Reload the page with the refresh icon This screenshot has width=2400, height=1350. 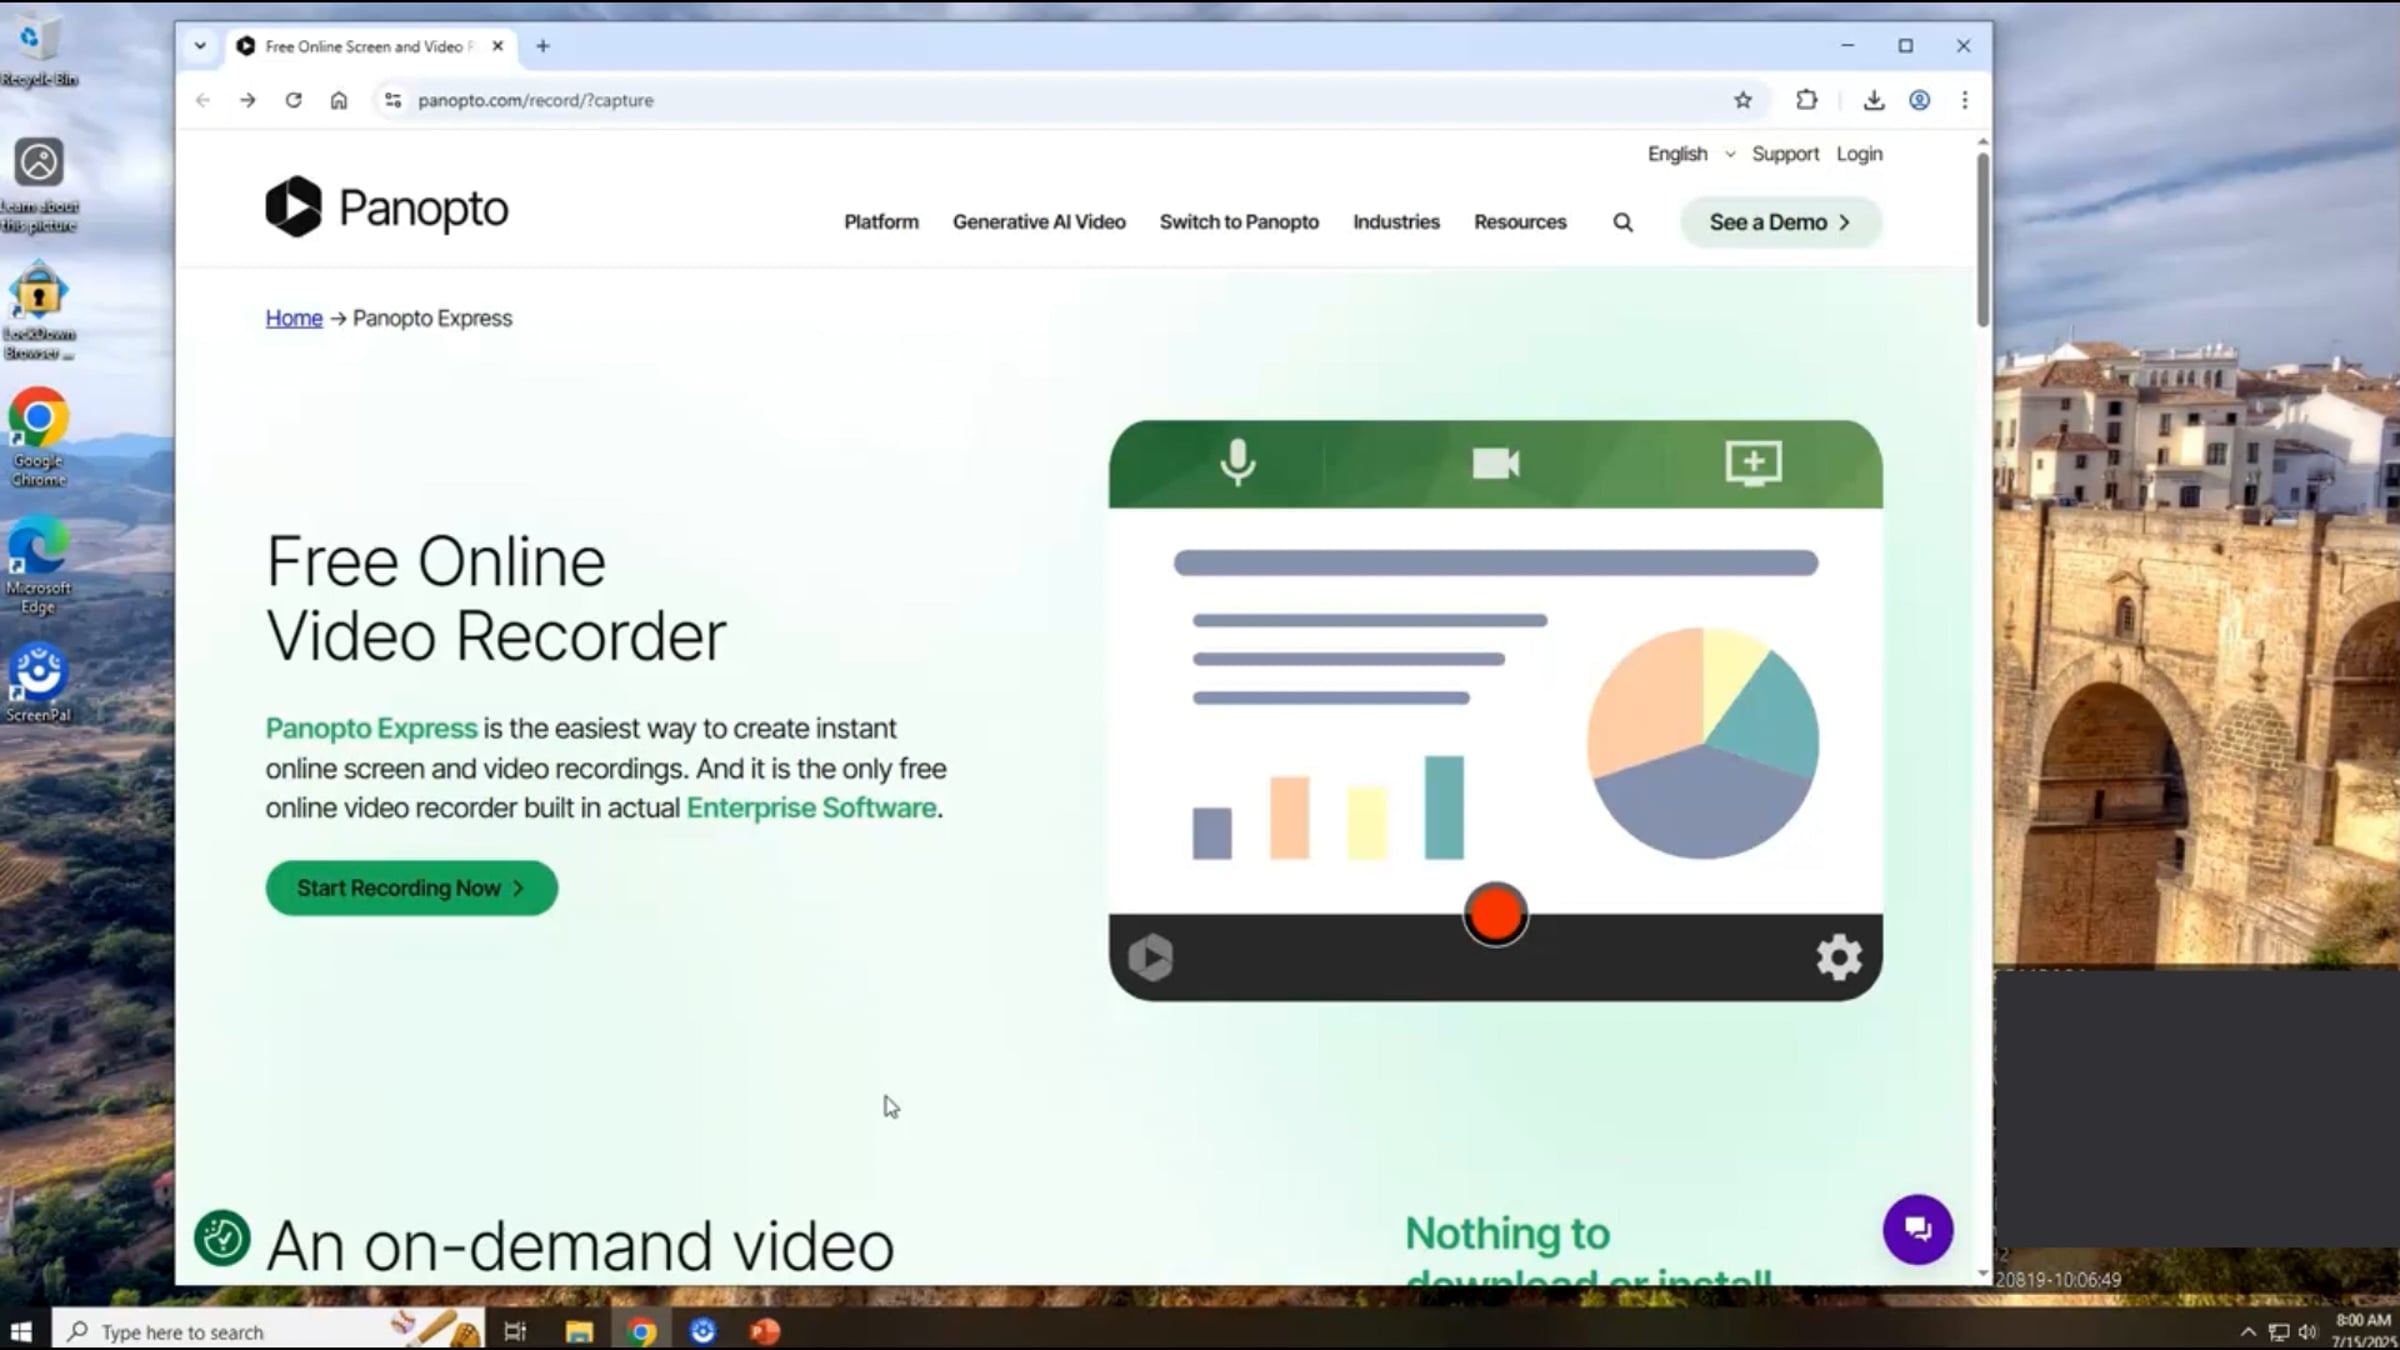point(293,100)
